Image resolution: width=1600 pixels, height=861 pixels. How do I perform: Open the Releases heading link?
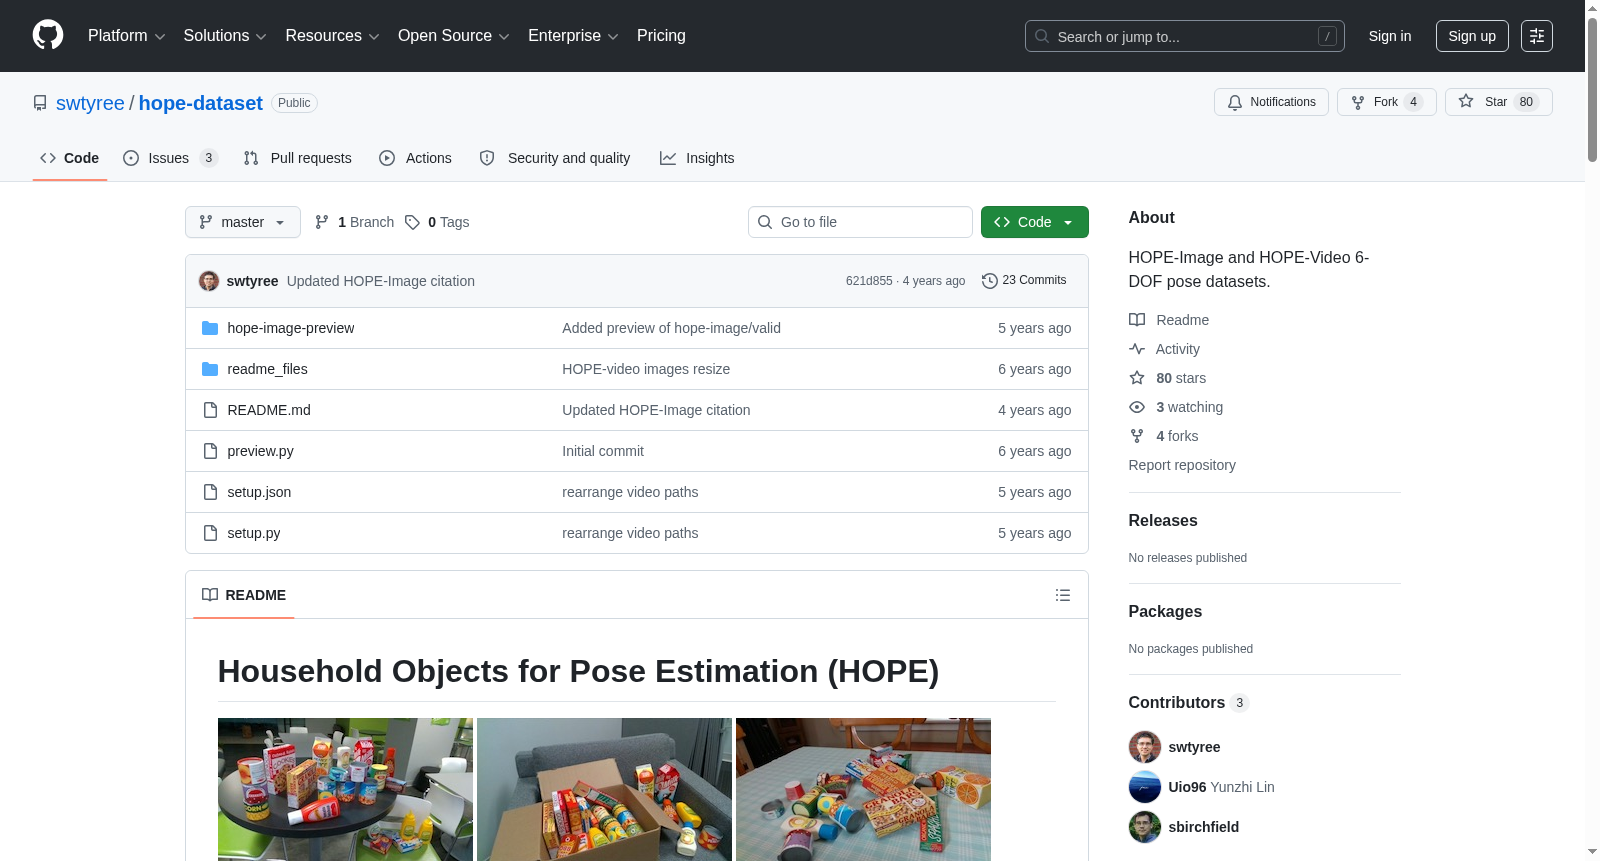click(x=1163, y=521)
